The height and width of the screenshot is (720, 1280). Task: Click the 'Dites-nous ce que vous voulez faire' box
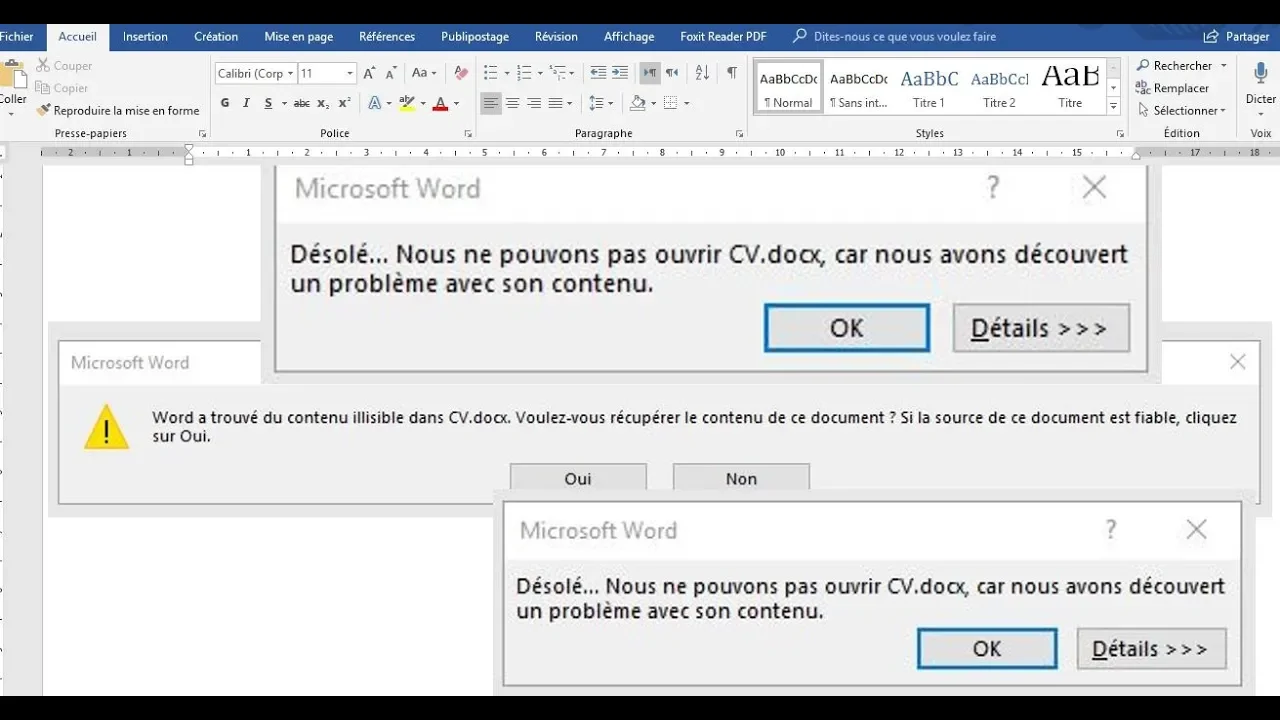pyautogui.click(x=895, y=36)
